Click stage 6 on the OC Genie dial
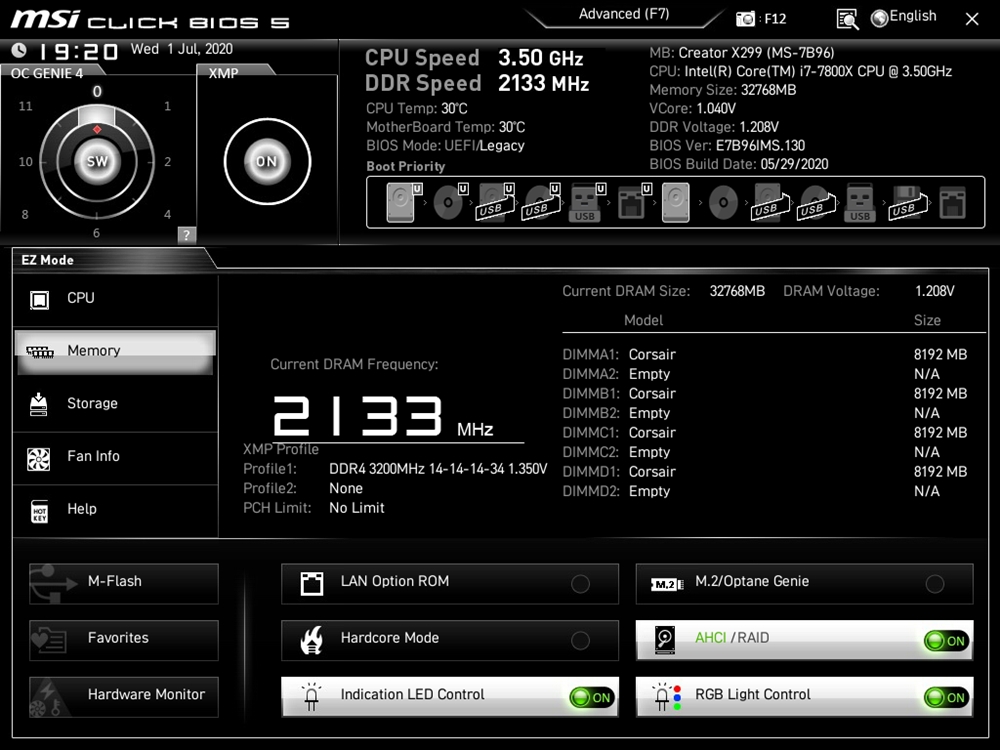 pos(96,233)
